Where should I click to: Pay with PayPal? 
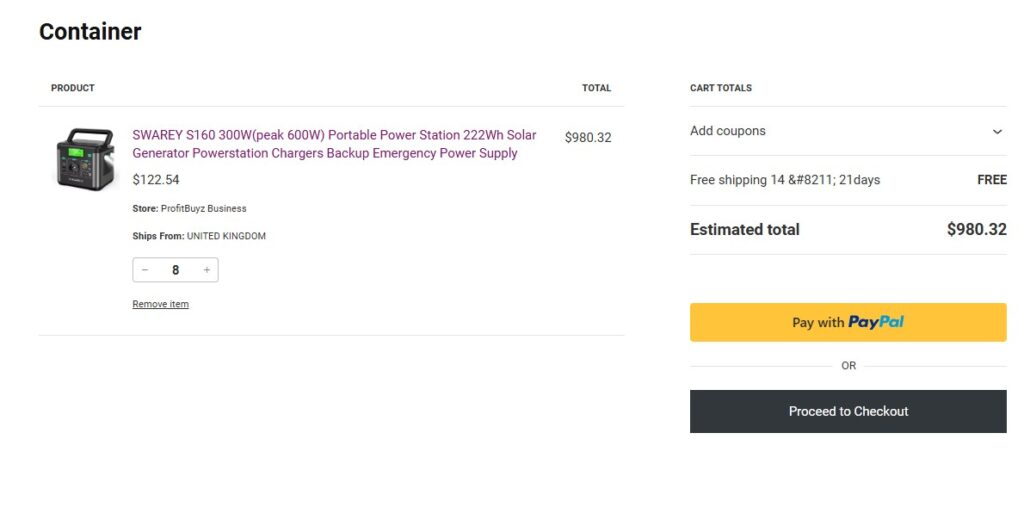click(848, 322)
